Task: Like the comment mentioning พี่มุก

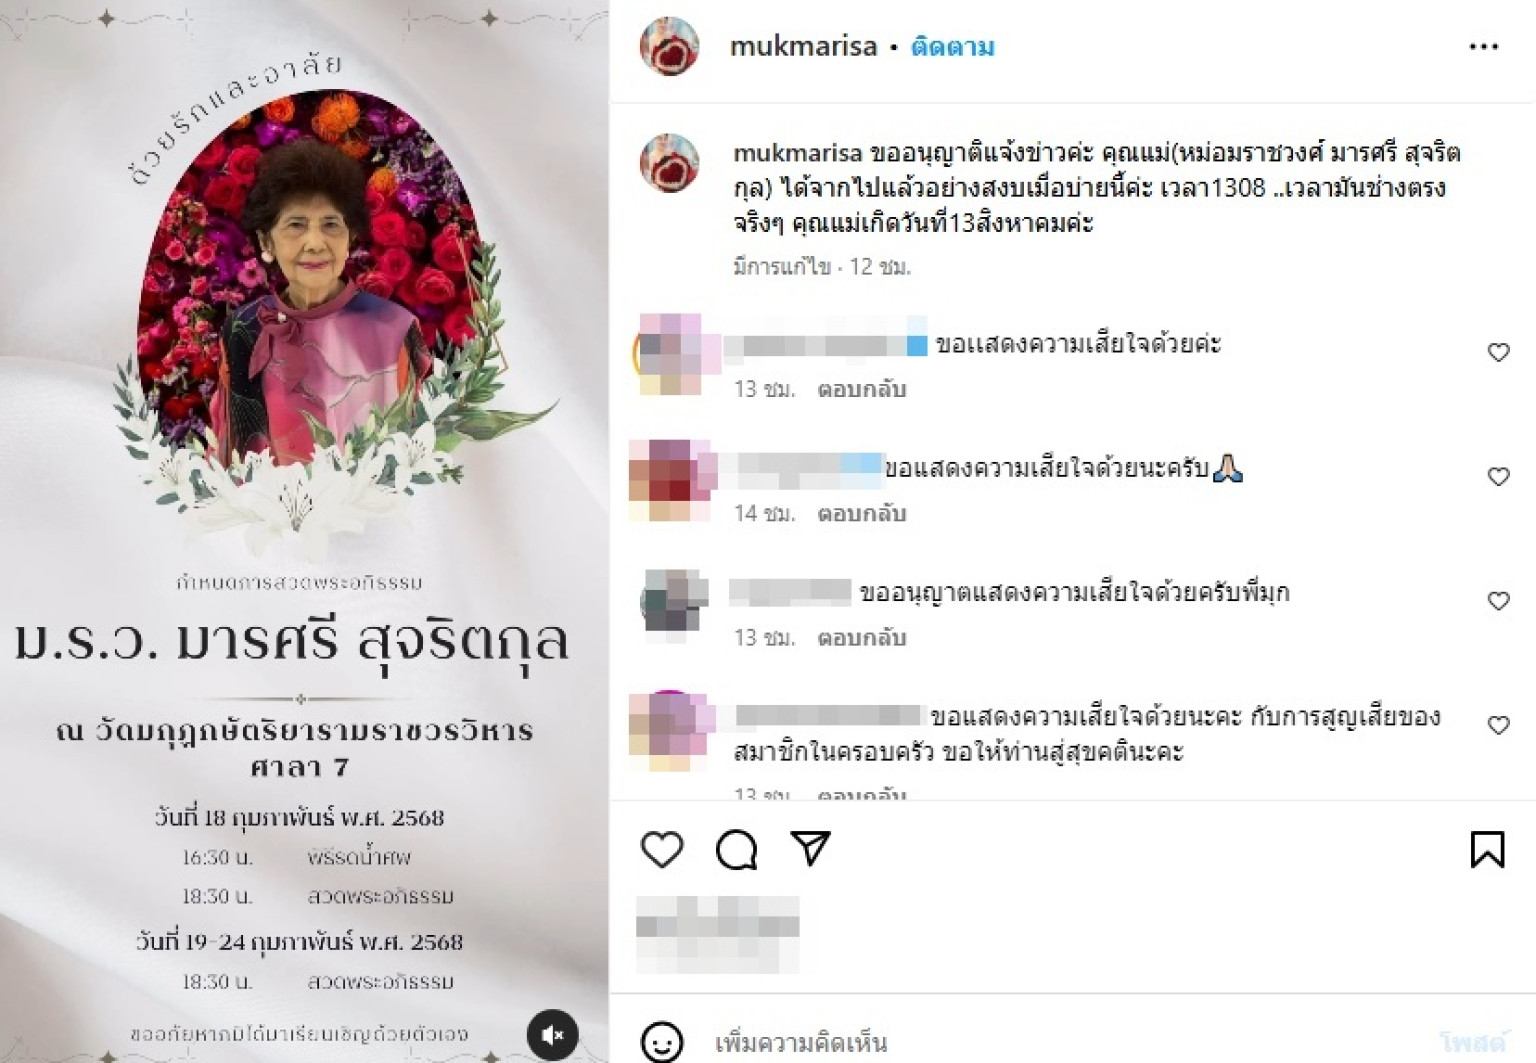Action: click(x=1498, y=600)
